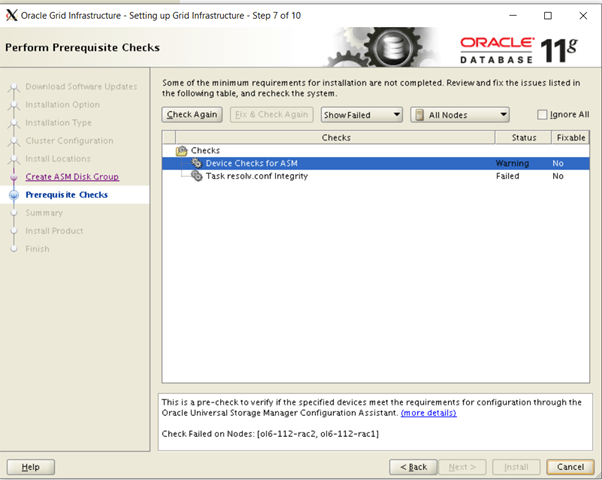This screenshot has width=602, height=480.
Task: Sort by the Status column header
Action: 524,138
